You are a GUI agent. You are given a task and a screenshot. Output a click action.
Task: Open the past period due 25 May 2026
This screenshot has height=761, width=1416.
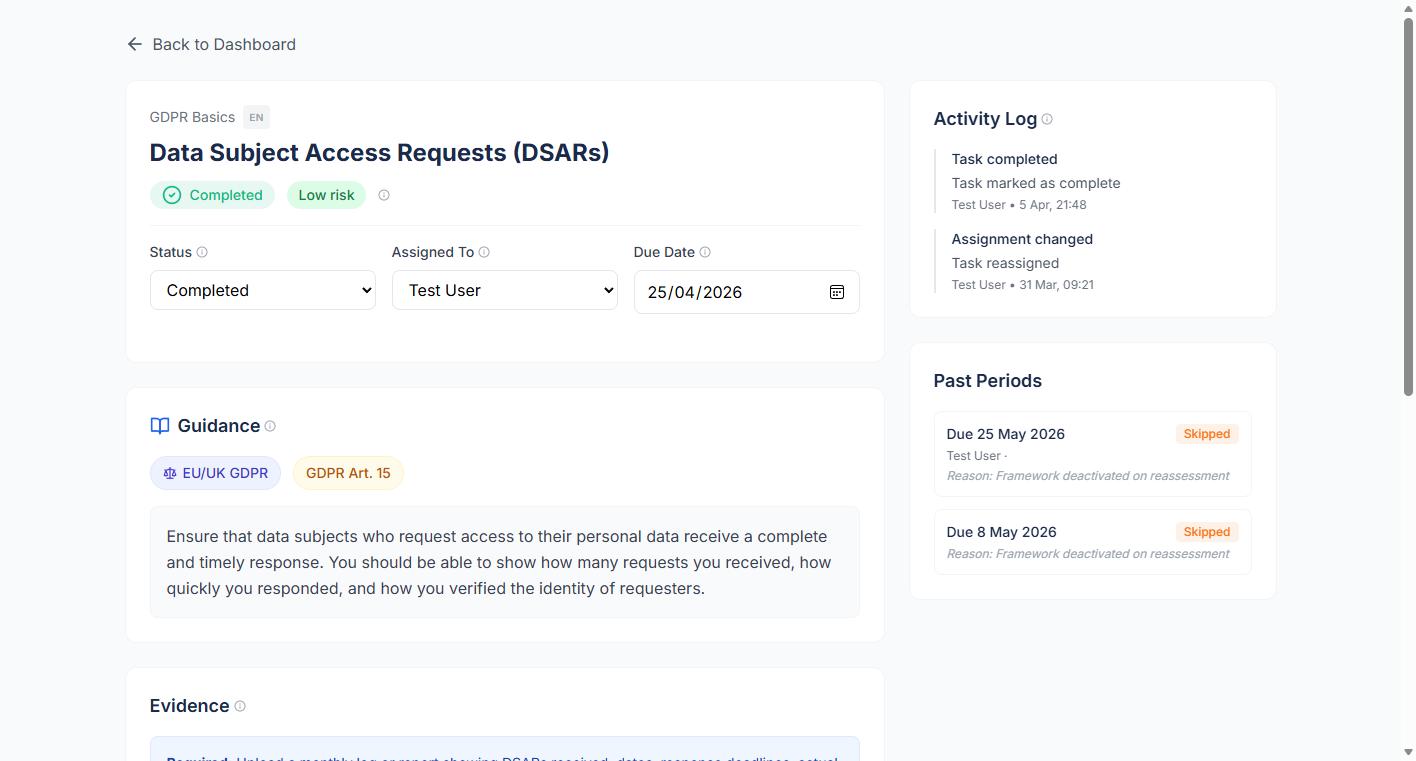[1092, 454]
